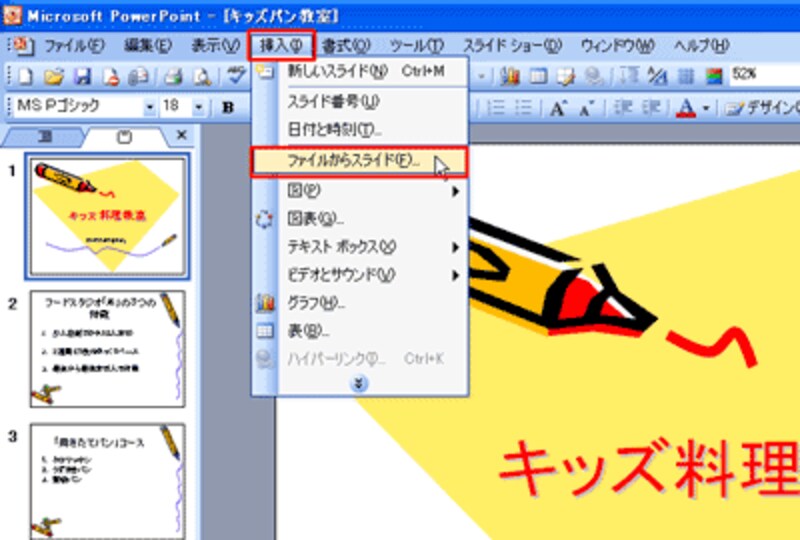The width and height of the screenshot is (800, 540).
Task: Choose 新しいスライド (New Slide) menu entry
Action: pyautogui.click(x=360, y=71)
